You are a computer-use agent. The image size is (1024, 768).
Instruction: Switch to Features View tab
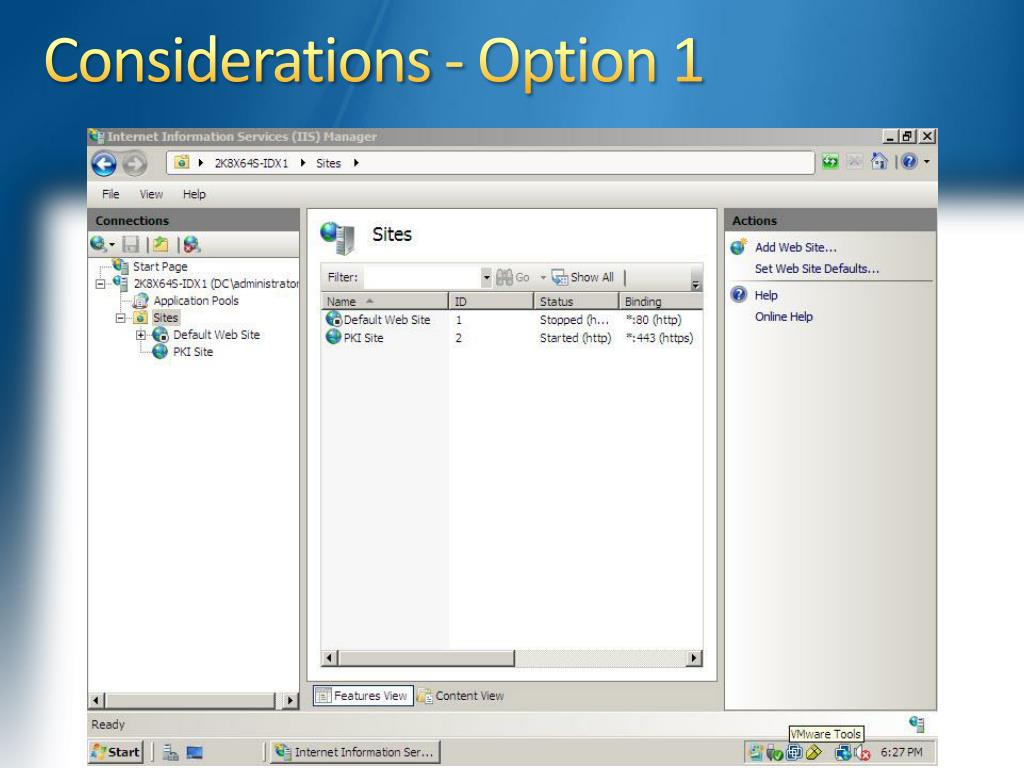[362, 696]
